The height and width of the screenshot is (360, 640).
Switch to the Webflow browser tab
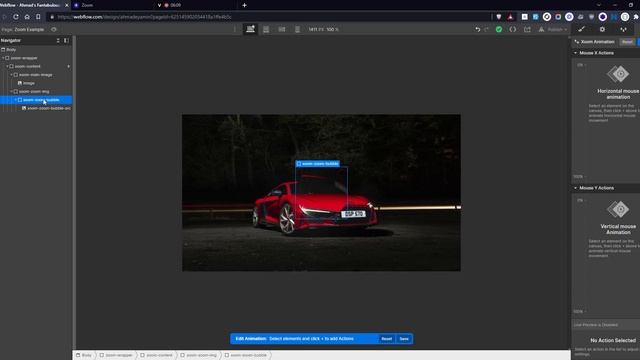(31, 5)
